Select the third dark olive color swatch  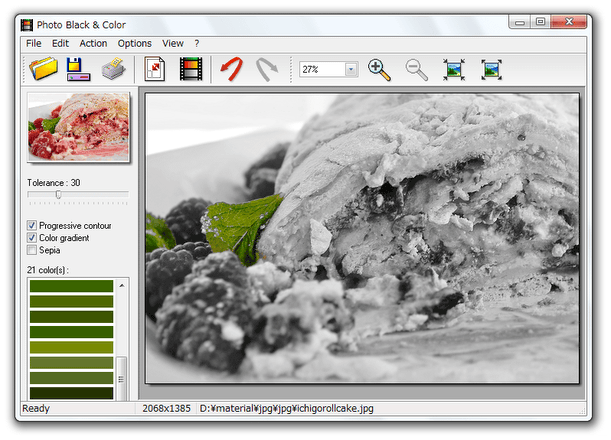coord(71,316)
